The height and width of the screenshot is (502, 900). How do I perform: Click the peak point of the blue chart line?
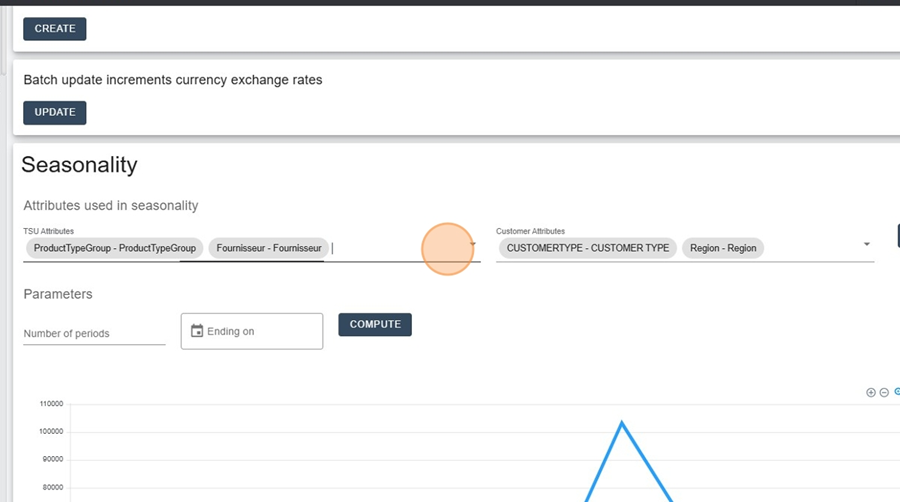(x=622, y=423)
